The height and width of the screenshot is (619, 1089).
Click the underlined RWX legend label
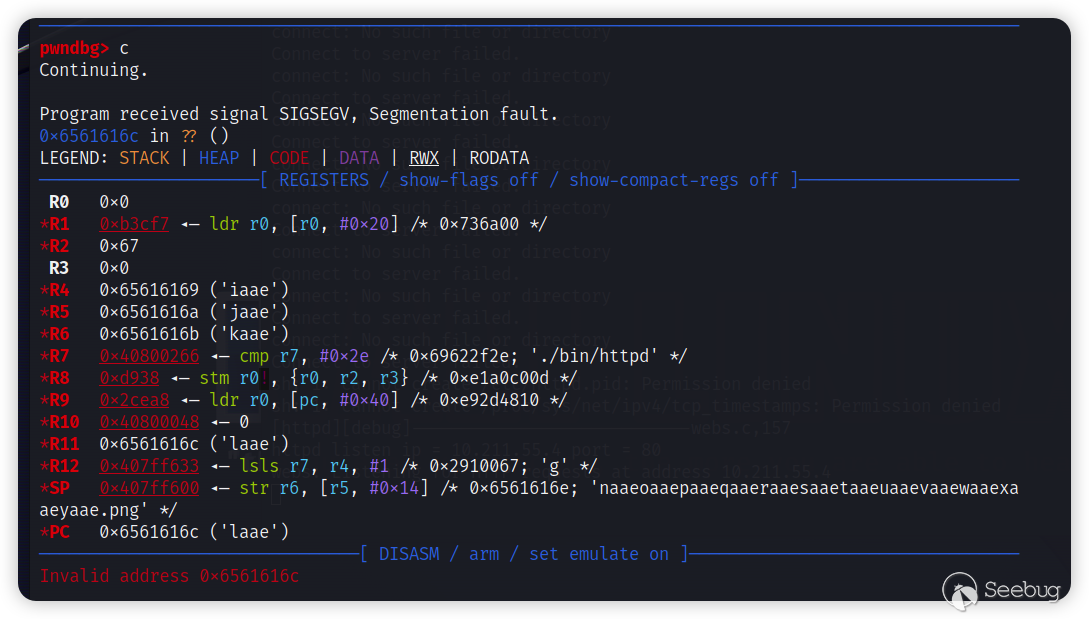424,158
